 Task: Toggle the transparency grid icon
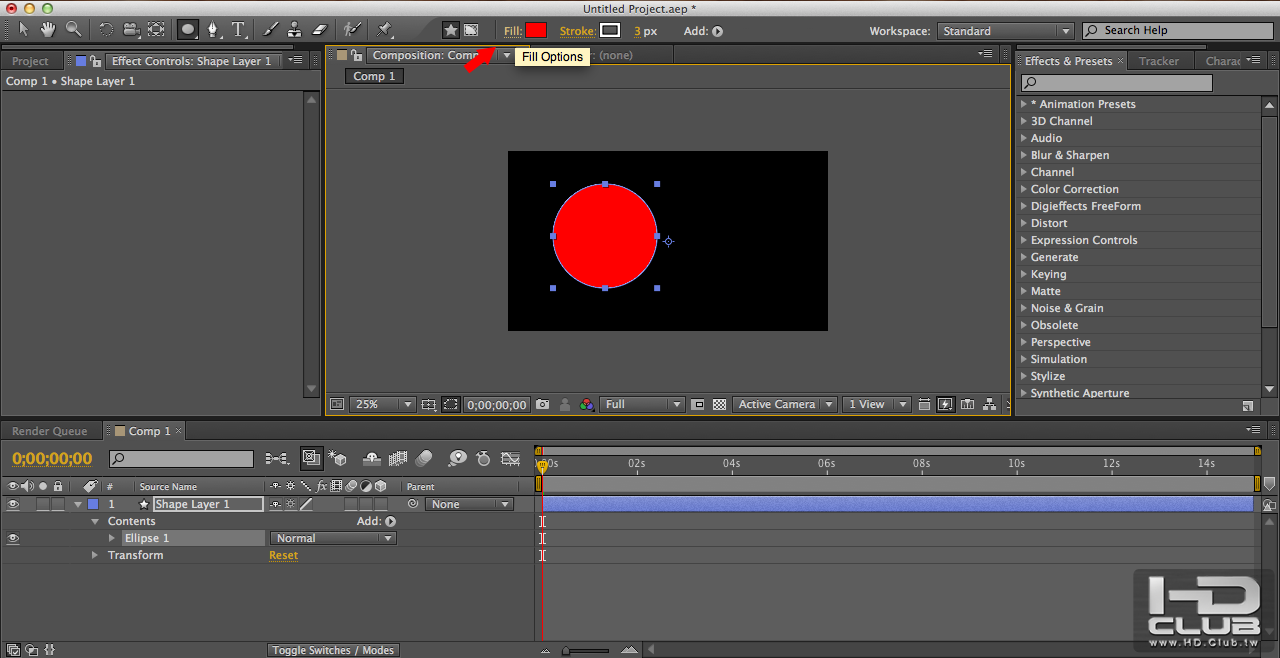point(719,405)
